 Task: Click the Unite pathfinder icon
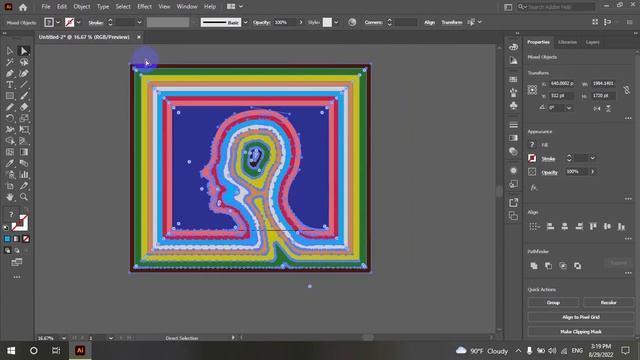click(533, 266)
